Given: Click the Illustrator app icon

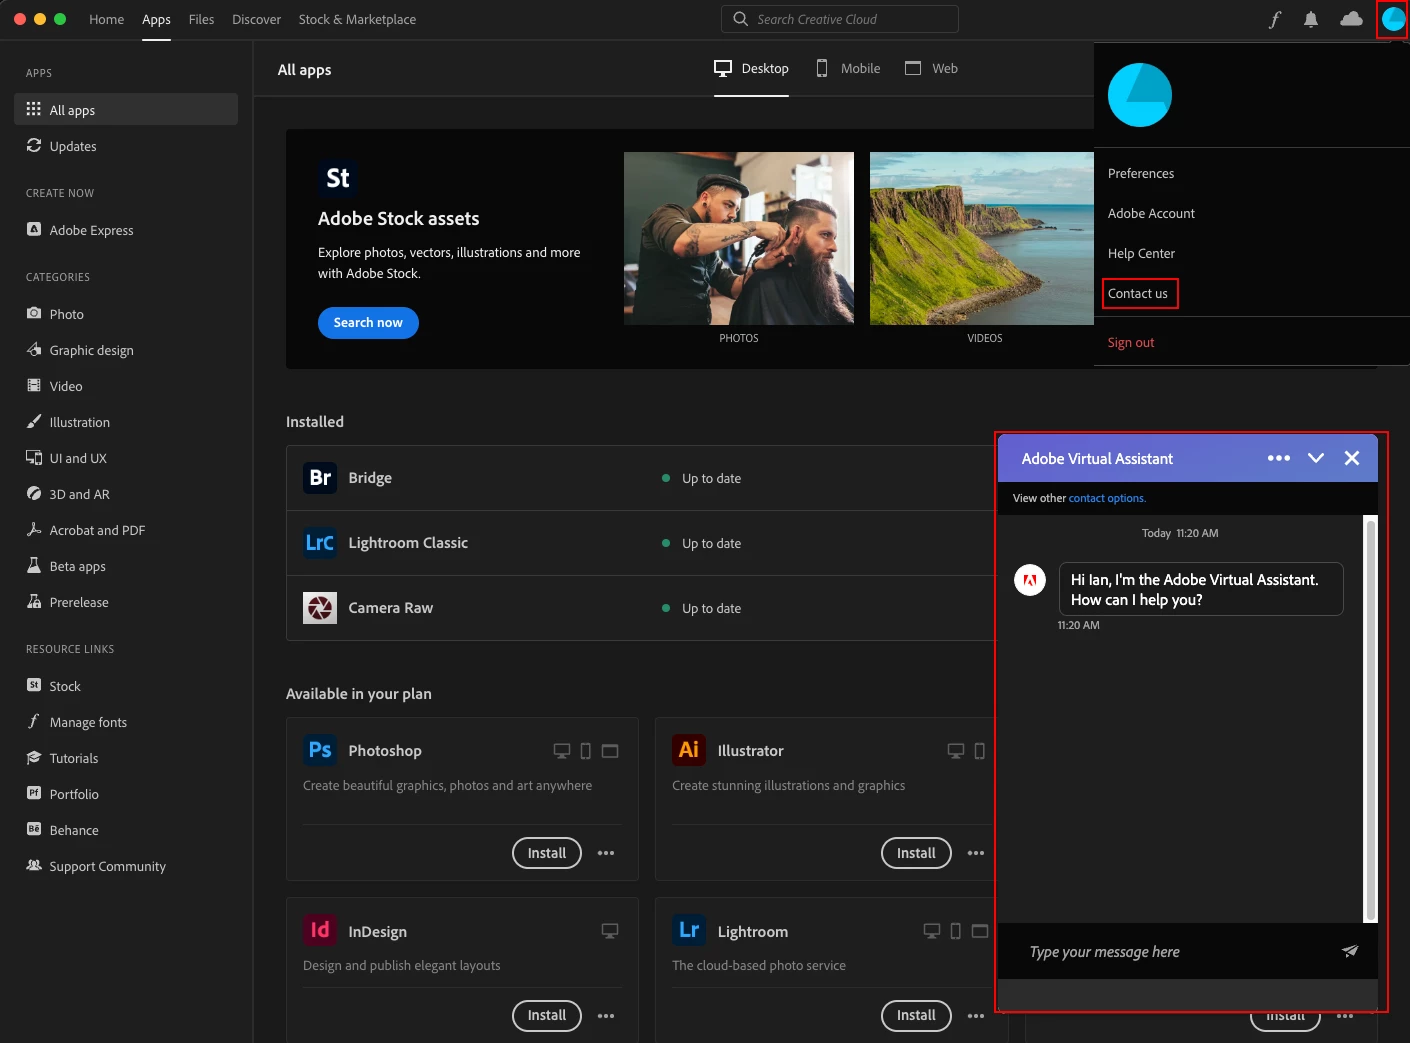Looking at the screenshot, I should (x=689, y=750).
